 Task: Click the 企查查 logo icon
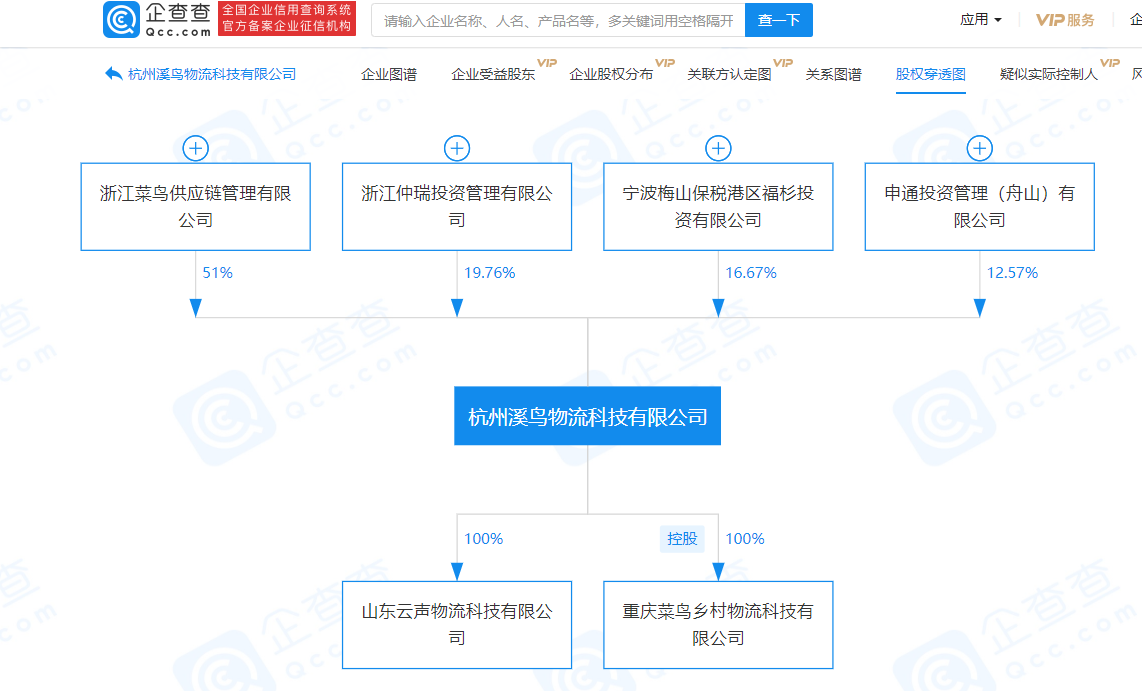click(121, 19)
